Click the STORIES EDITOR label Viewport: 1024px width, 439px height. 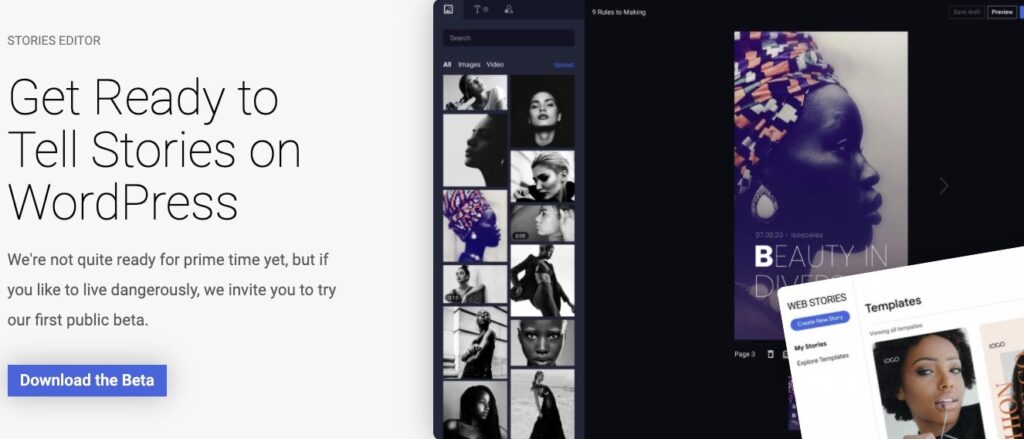click(x=54, y=41)
